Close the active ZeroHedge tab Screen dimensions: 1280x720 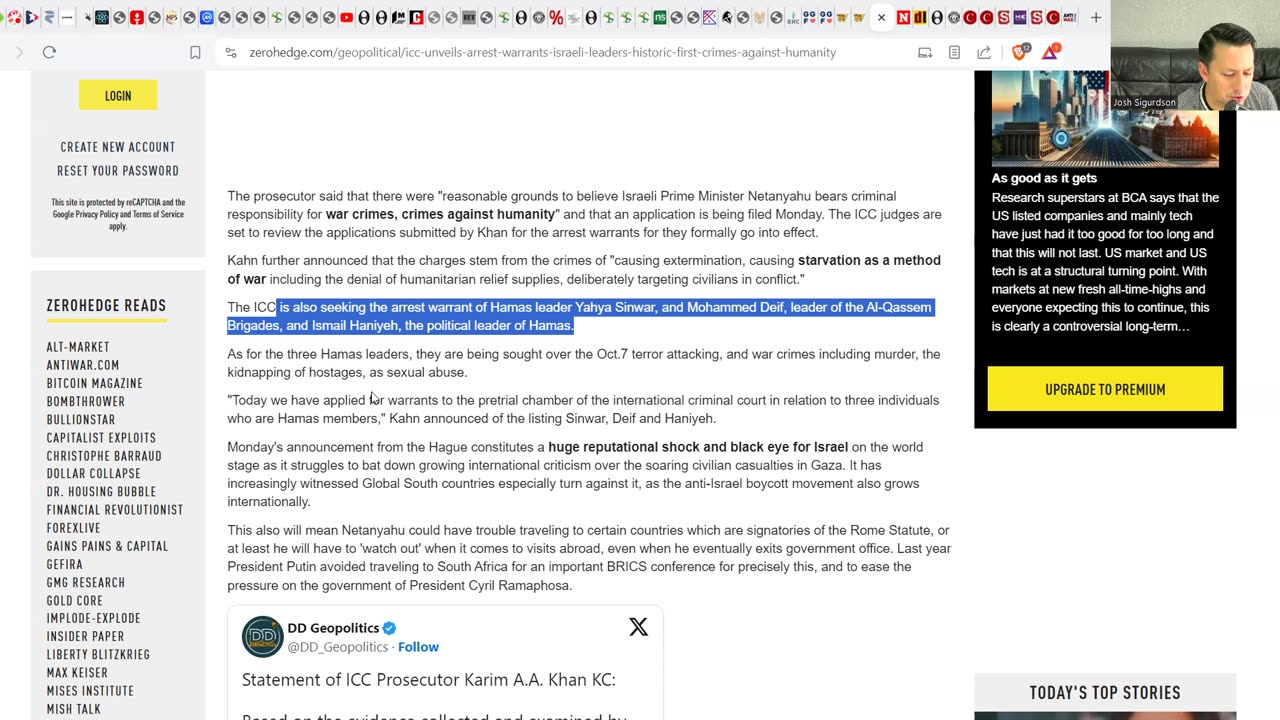(881, 17)
